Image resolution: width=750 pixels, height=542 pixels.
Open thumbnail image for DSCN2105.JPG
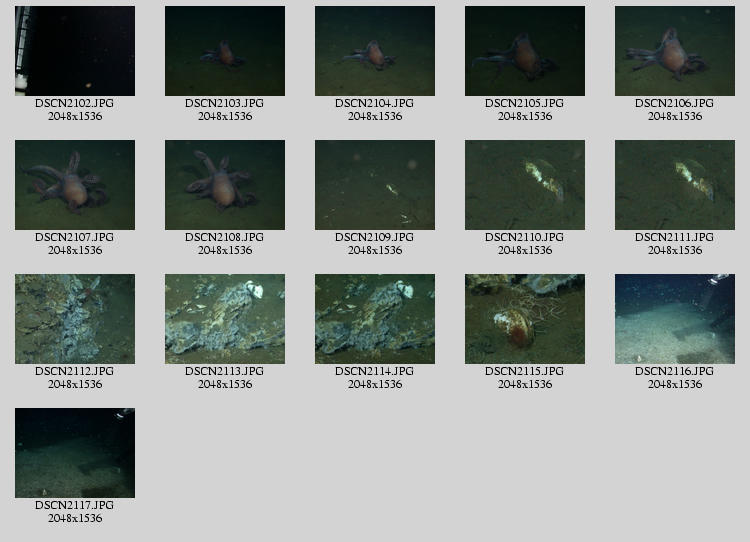pyautogui.click(x=525, y=51)
